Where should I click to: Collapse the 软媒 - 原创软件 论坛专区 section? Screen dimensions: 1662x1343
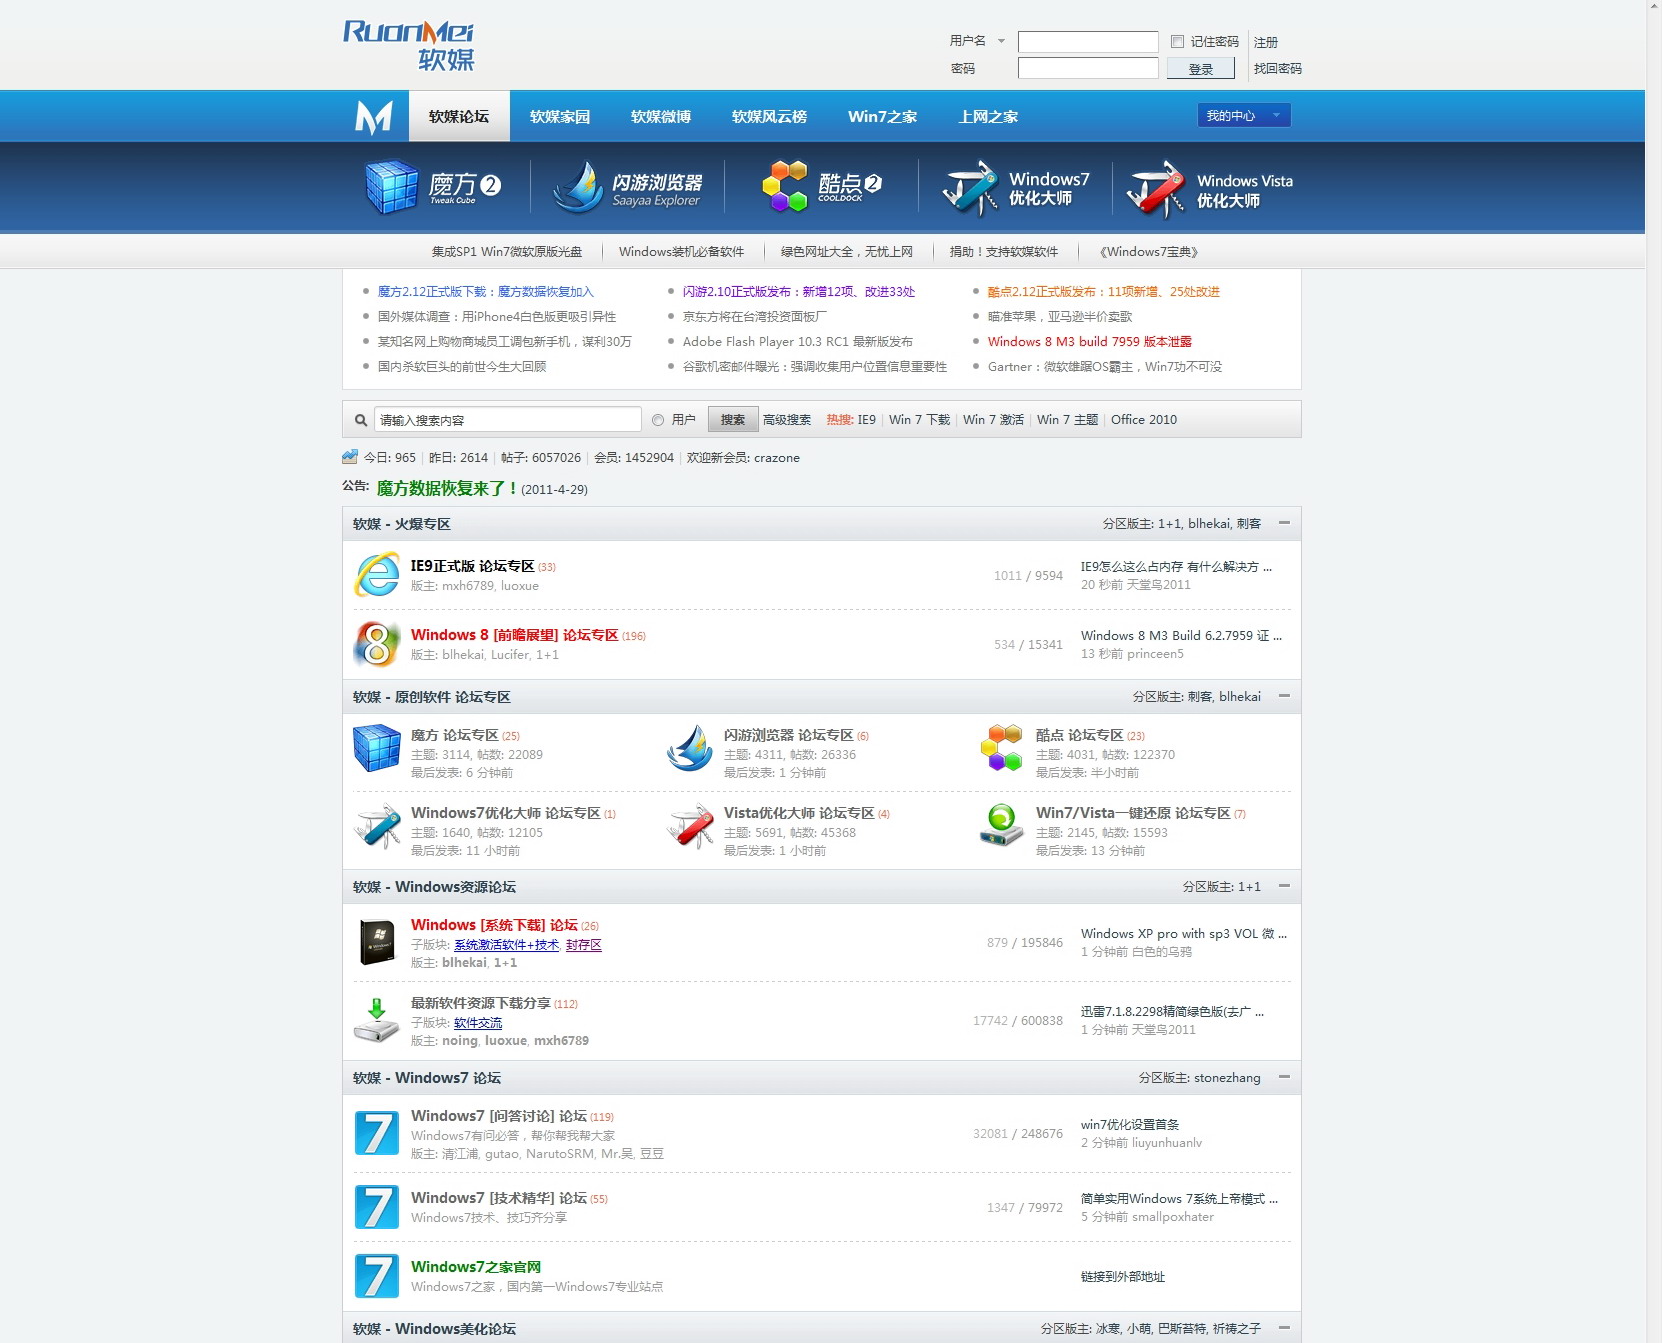click(1284, 696)
